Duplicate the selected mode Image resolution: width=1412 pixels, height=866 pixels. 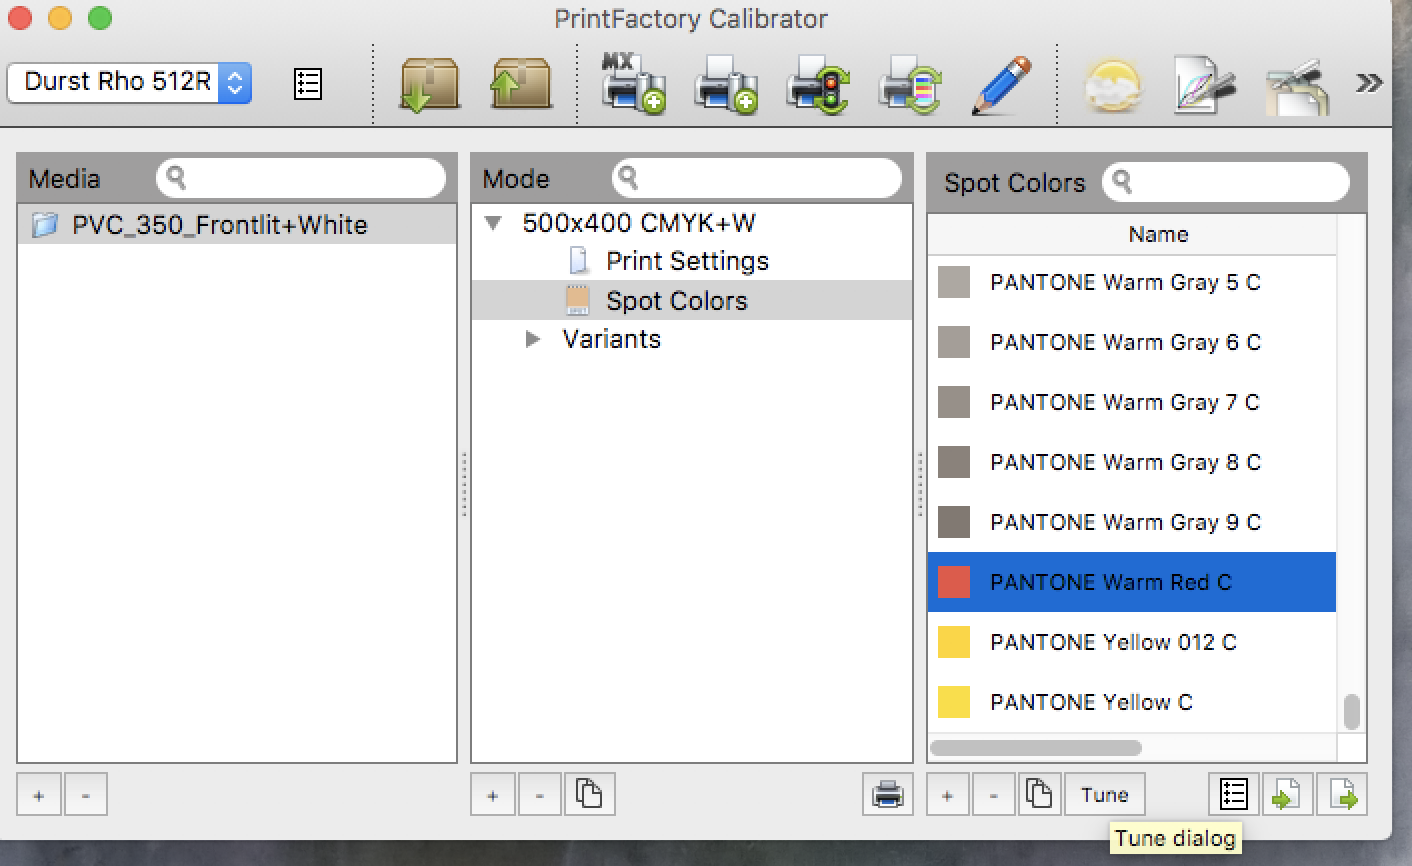[x=589, y=796]
